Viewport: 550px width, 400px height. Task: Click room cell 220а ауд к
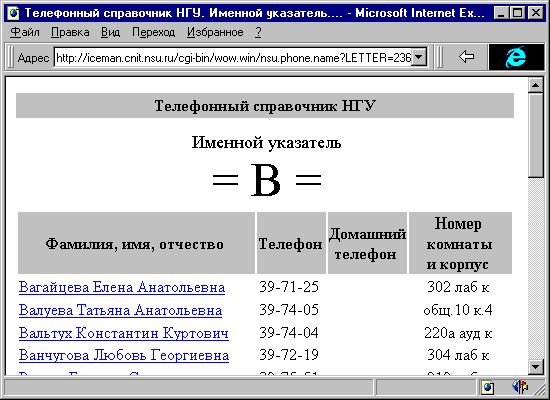coord(458,333)
